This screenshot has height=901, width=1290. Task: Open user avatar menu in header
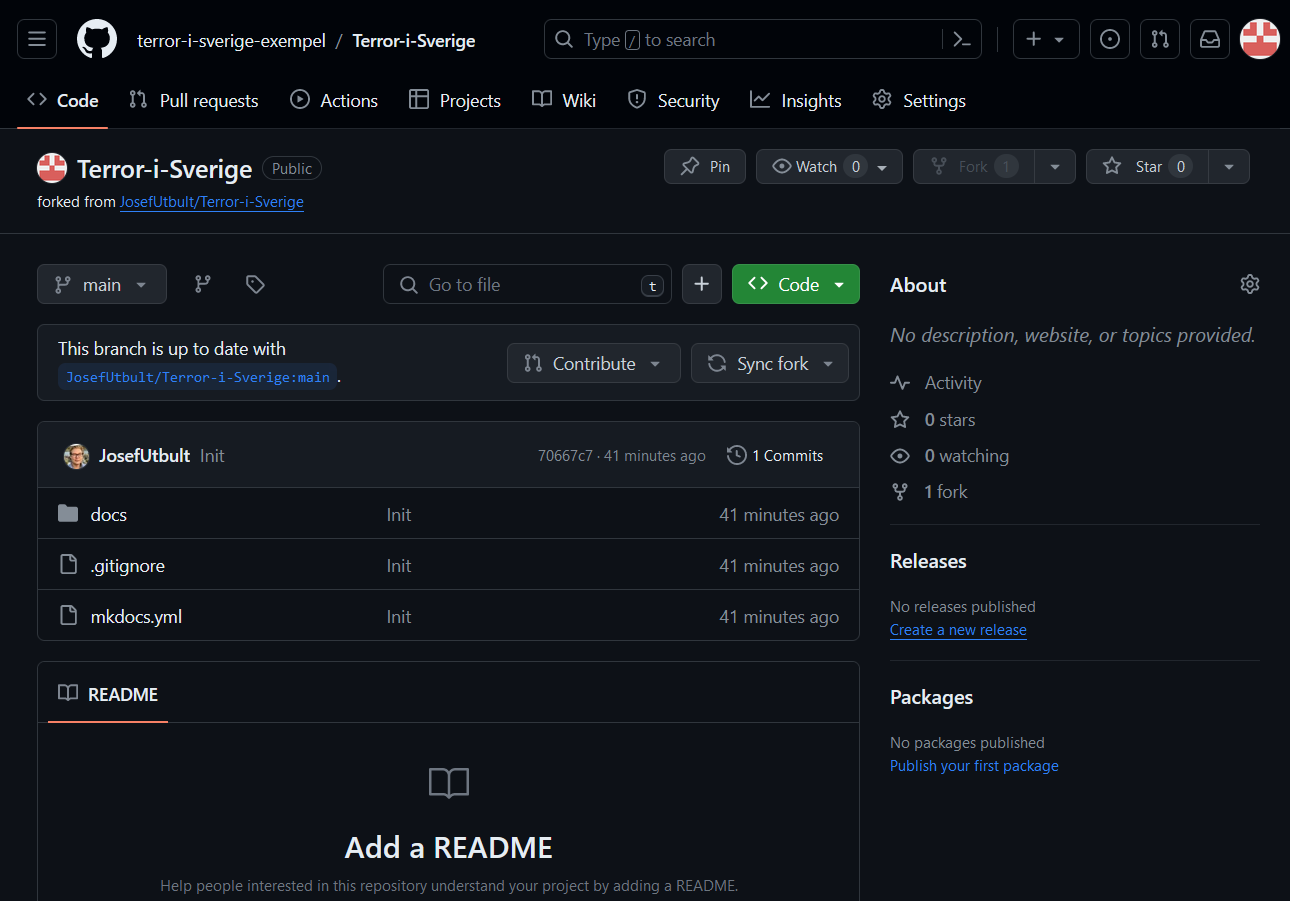click(x=1260, y=40)
